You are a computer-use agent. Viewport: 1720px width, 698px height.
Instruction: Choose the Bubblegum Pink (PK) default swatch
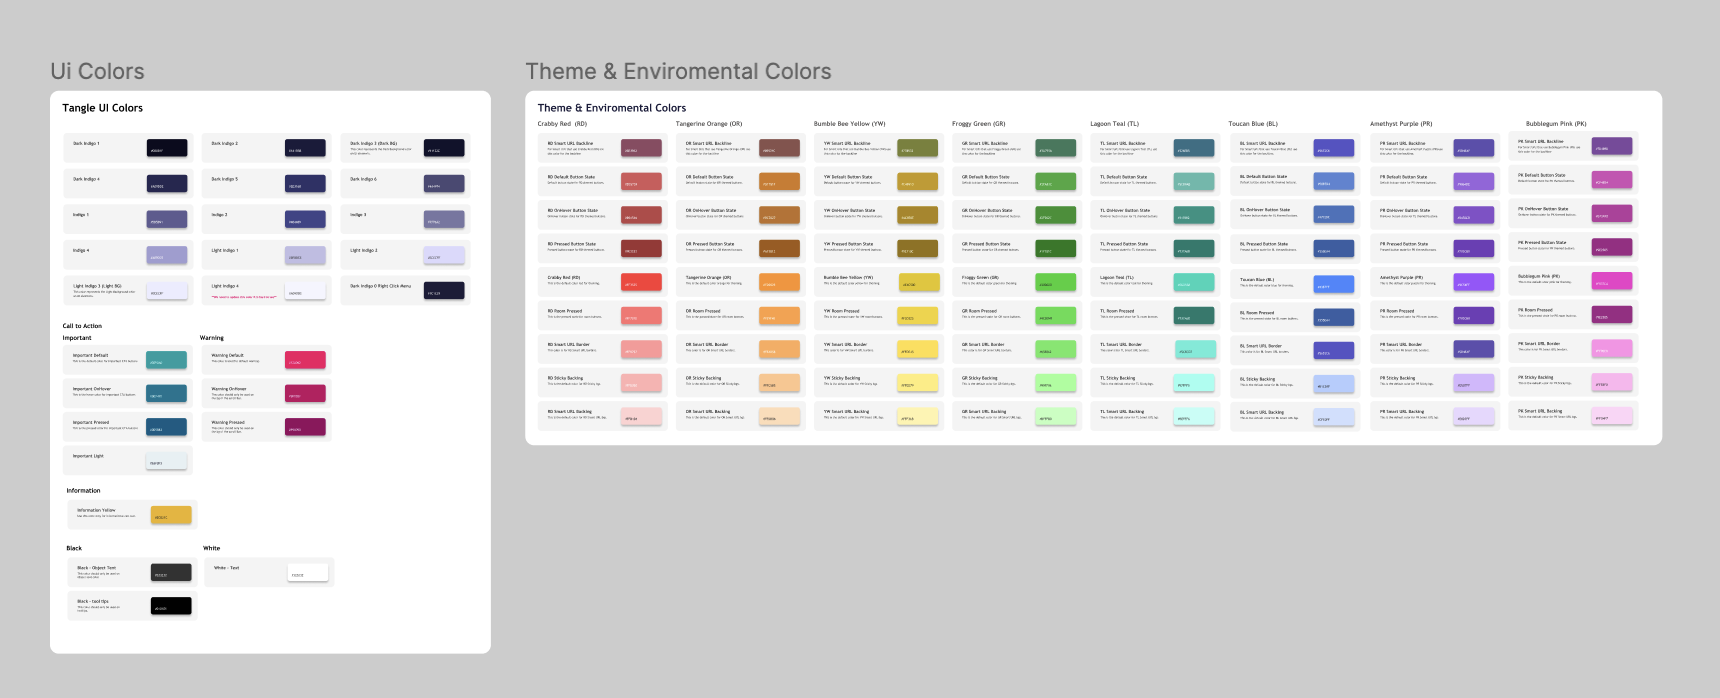coord(1612,280)
